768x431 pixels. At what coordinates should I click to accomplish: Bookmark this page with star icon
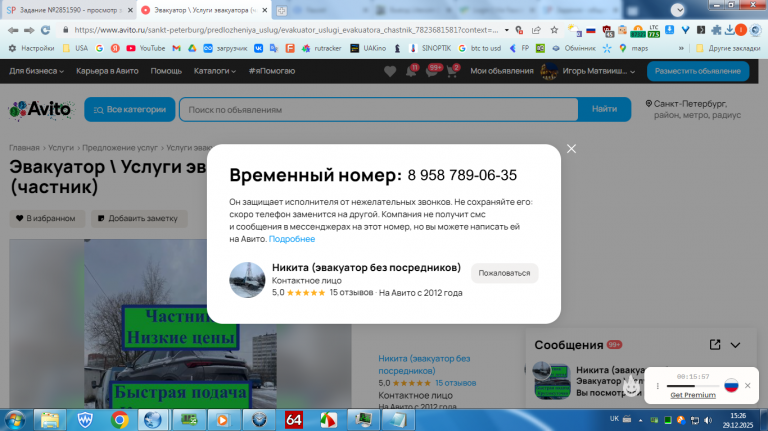554,30
